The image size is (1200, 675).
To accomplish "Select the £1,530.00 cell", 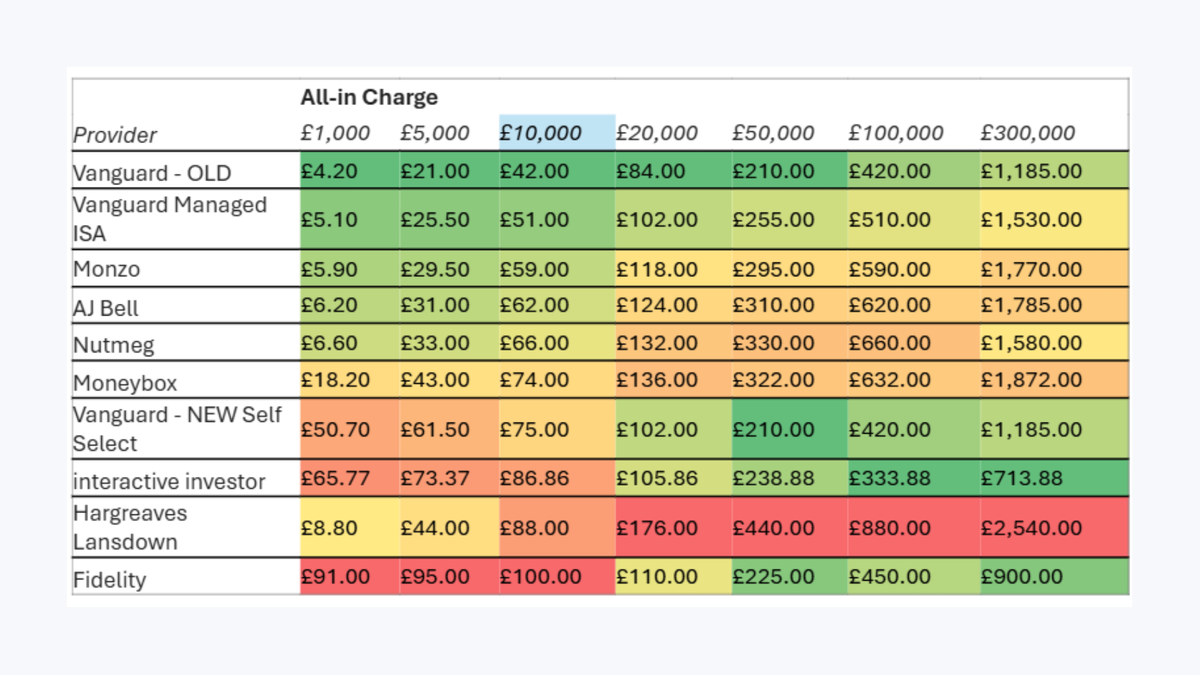I will 1055,220.
